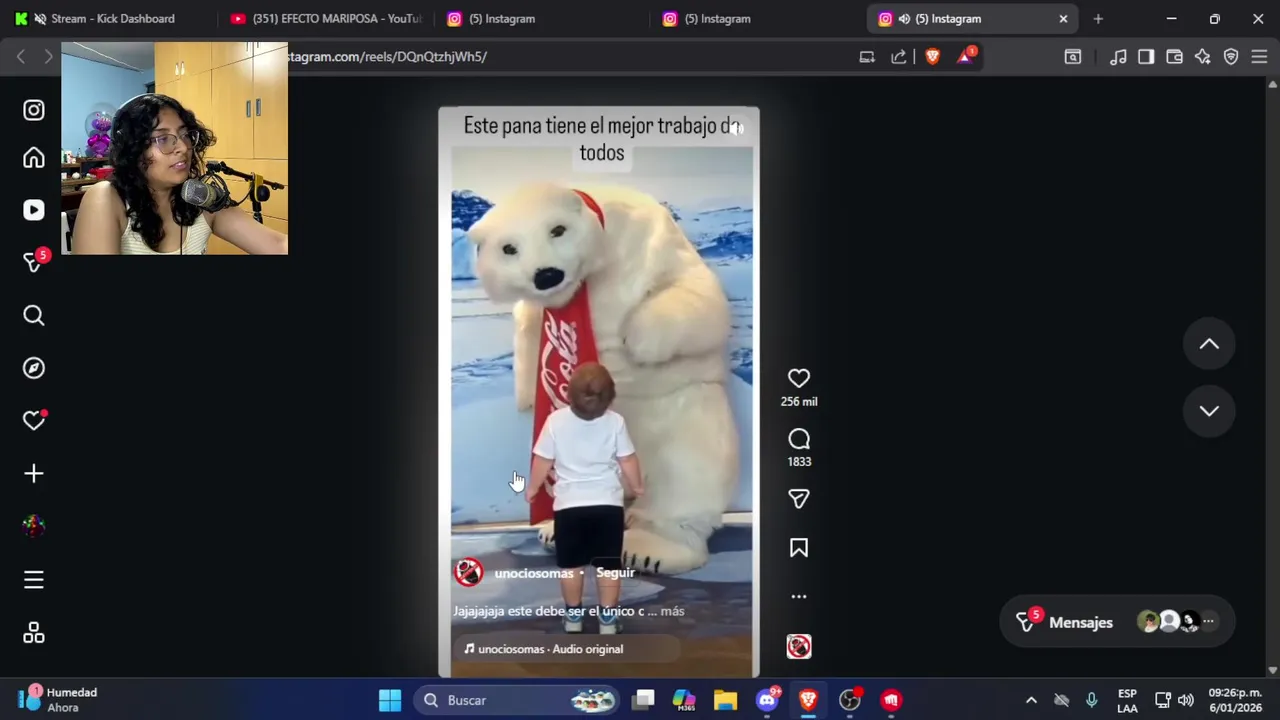
Task: Click the volume speaker tray icon
Action: [1186, 700]
